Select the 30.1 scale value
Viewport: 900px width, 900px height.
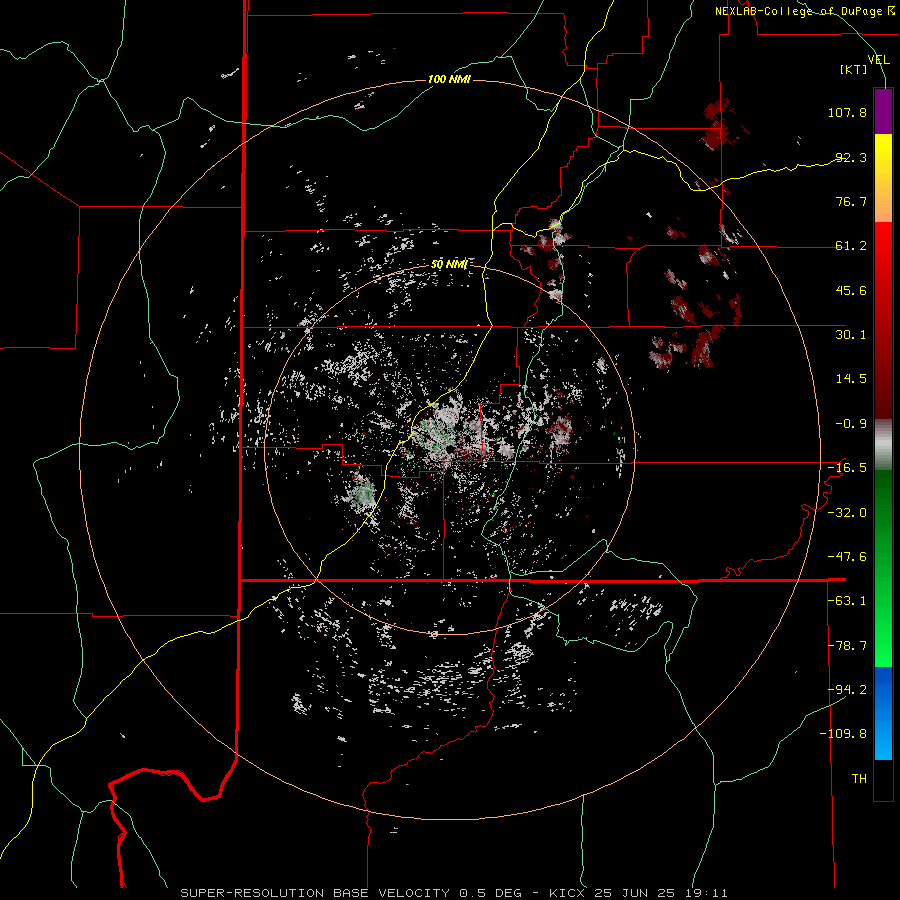(x=851, y=334)
